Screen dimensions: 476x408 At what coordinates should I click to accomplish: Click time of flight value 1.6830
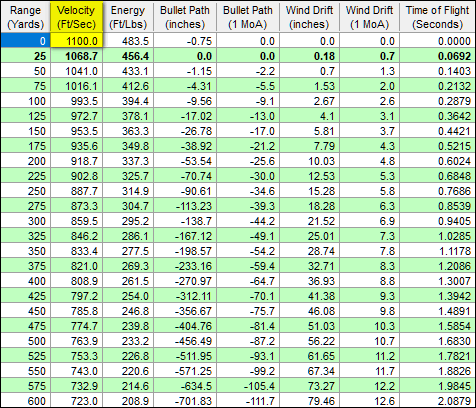pos(437,341)
